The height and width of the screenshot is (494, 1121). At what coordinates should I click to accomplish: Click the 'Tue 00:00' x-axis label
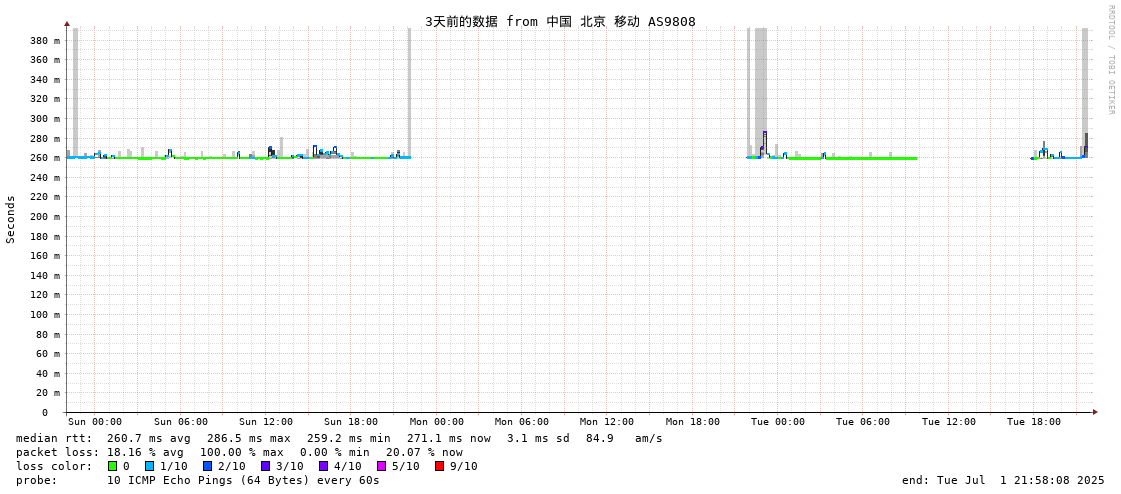tap(778, 422)
